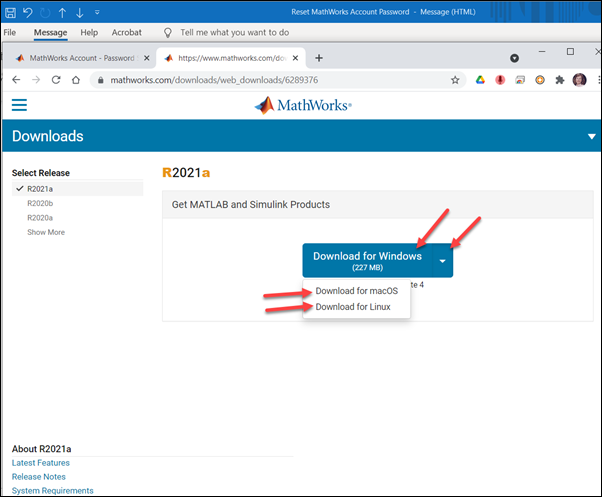Choose Download for Linux

coord(353,307)
